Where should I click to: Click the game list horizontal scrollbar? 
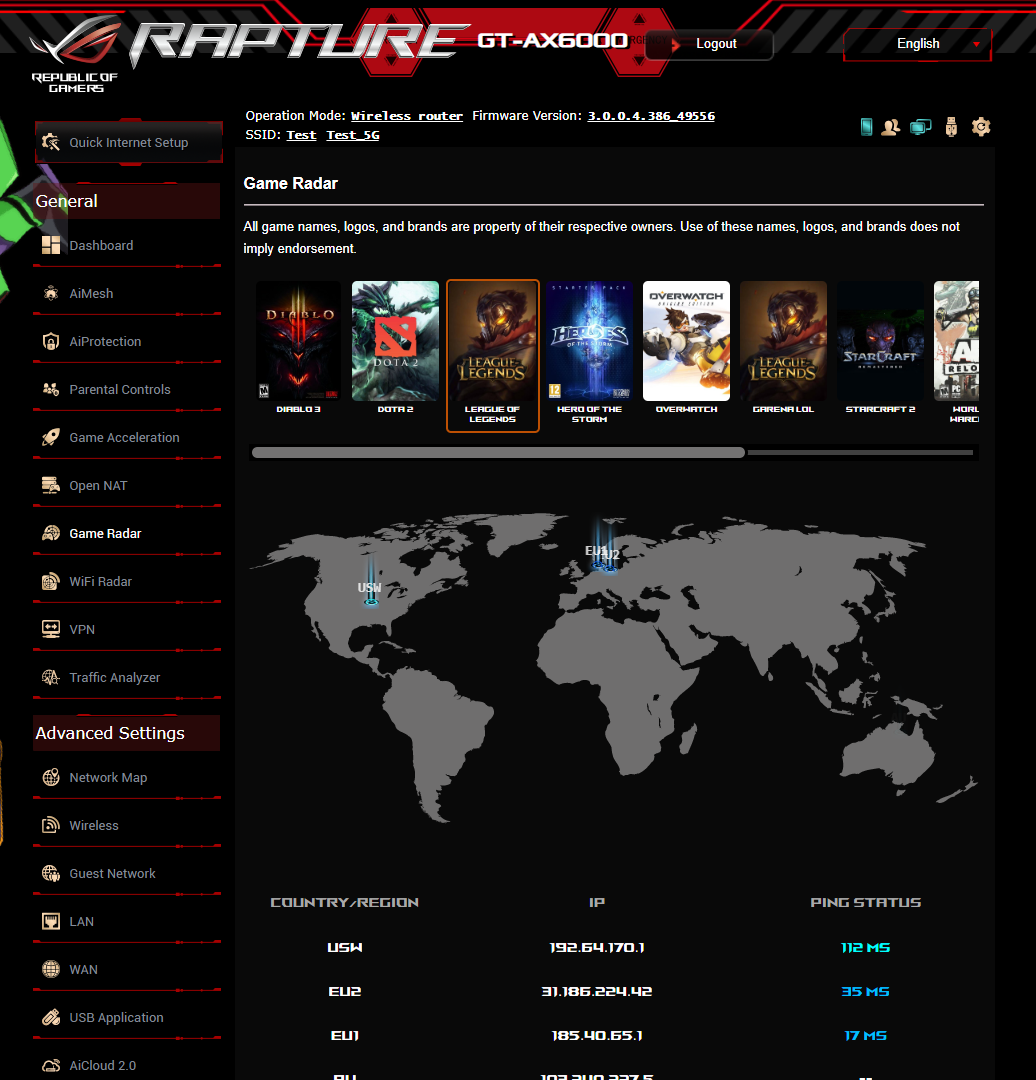pos(498,453)
